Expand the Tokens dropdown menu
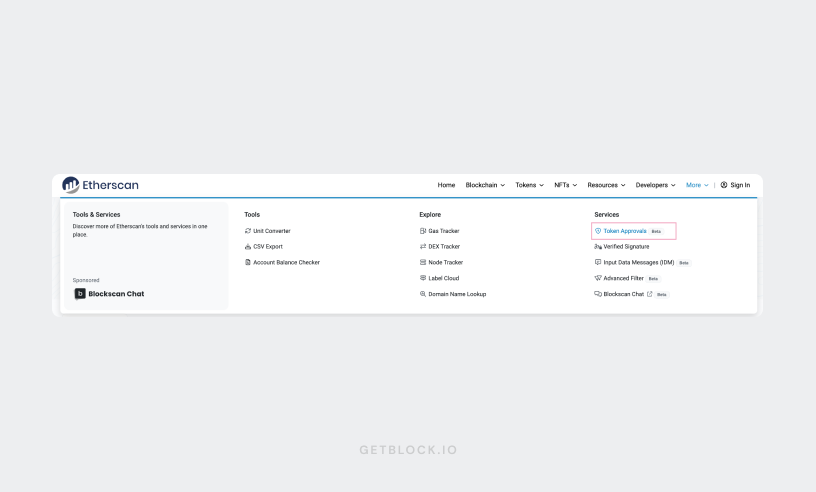Viewport: 816px width, 492px height. pos(529,185)
